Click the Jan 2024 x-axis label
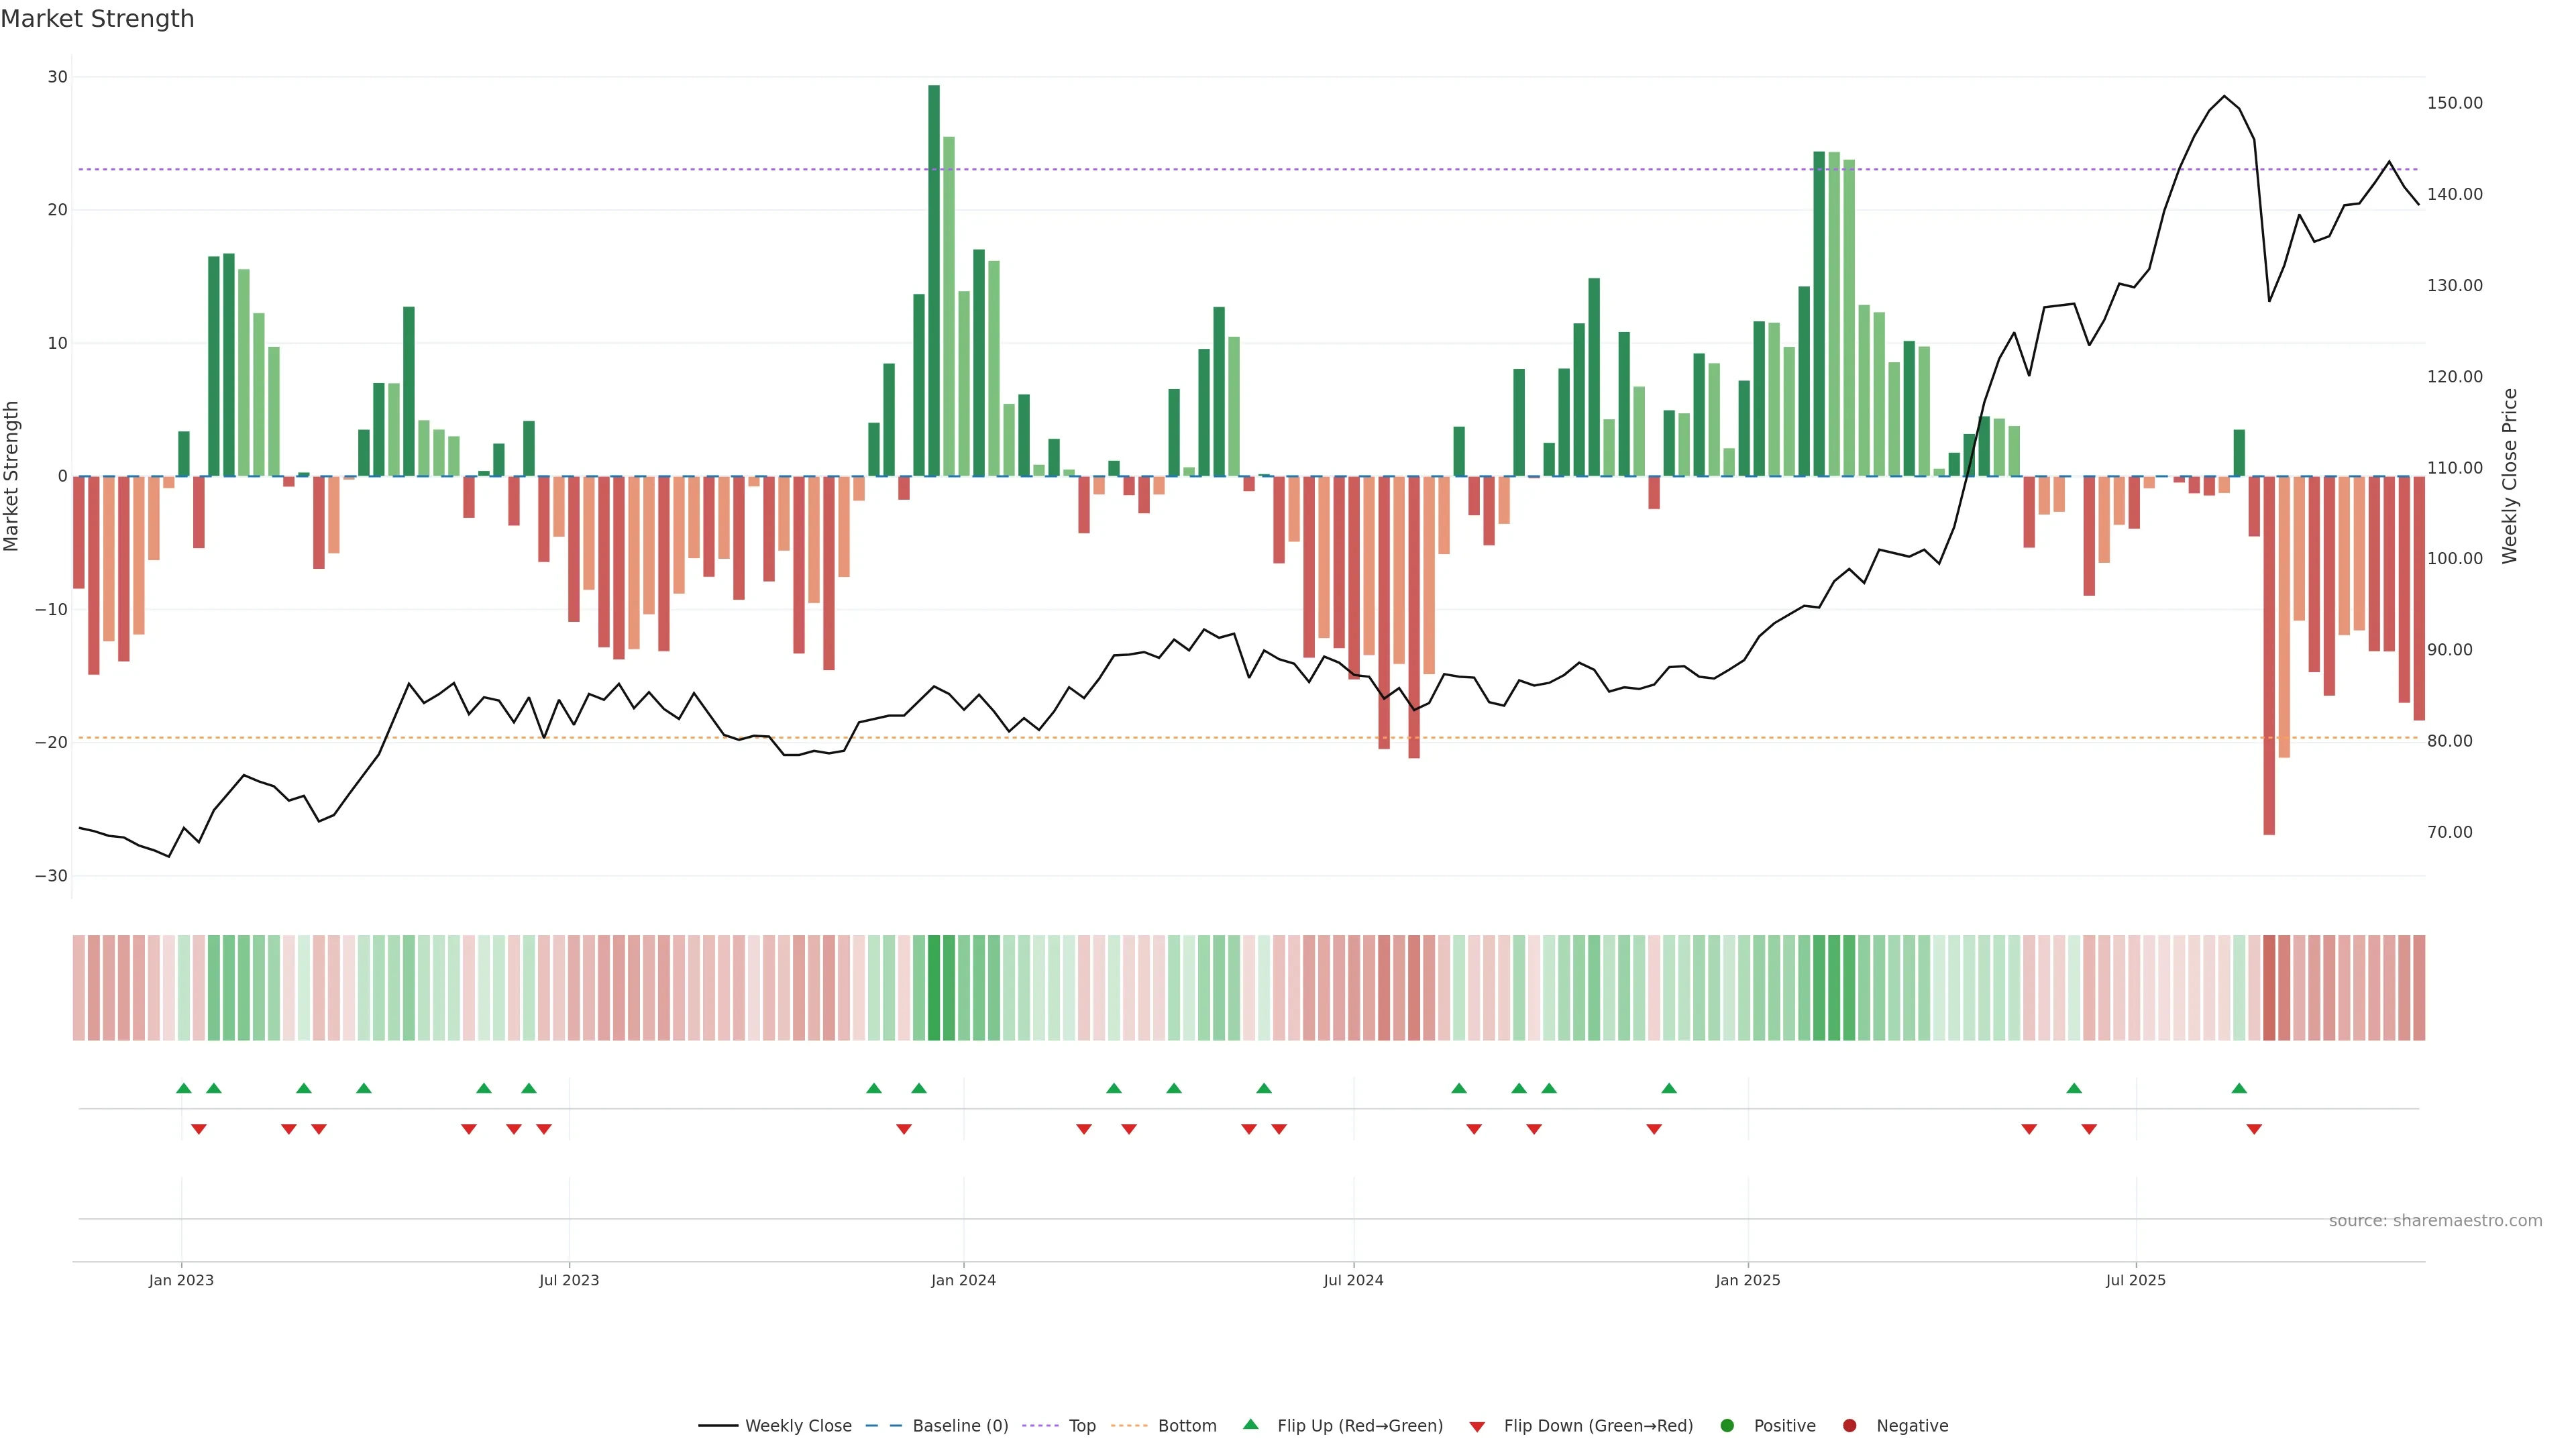 tap(963, 1280)
